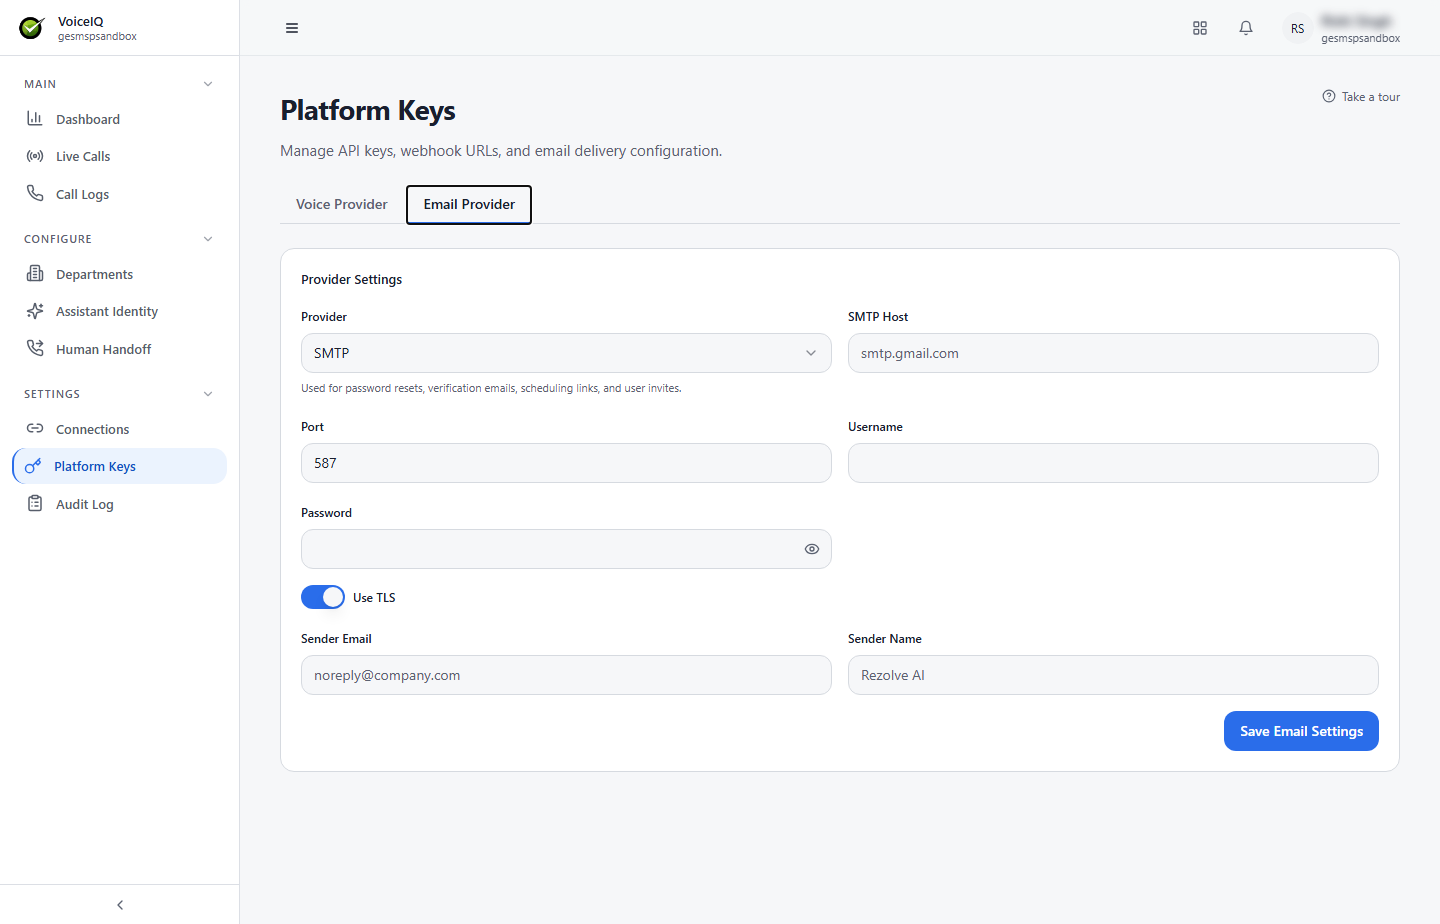Image resolution: width=1440 pixels, height=924 pixels.
Task: Click the Audit Log clipboard icon
Action: point(35,504)
